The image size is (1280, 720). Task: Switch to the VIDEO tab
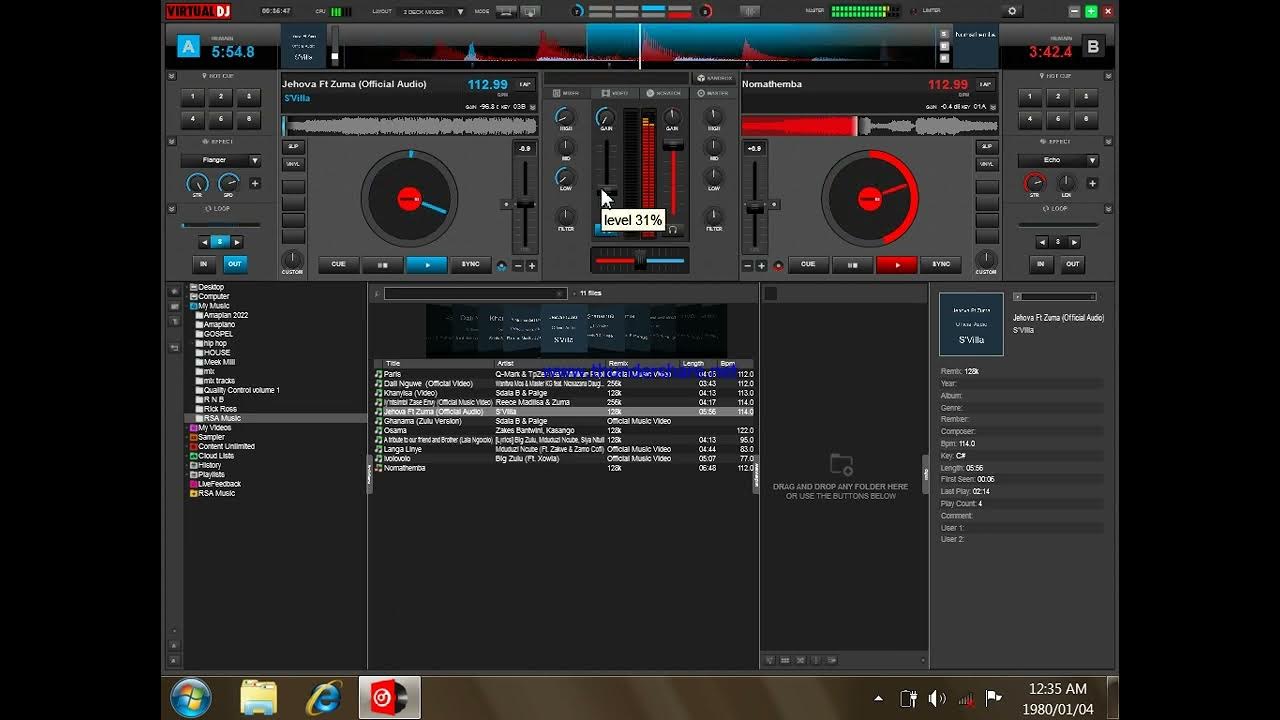tap(615, 93)
